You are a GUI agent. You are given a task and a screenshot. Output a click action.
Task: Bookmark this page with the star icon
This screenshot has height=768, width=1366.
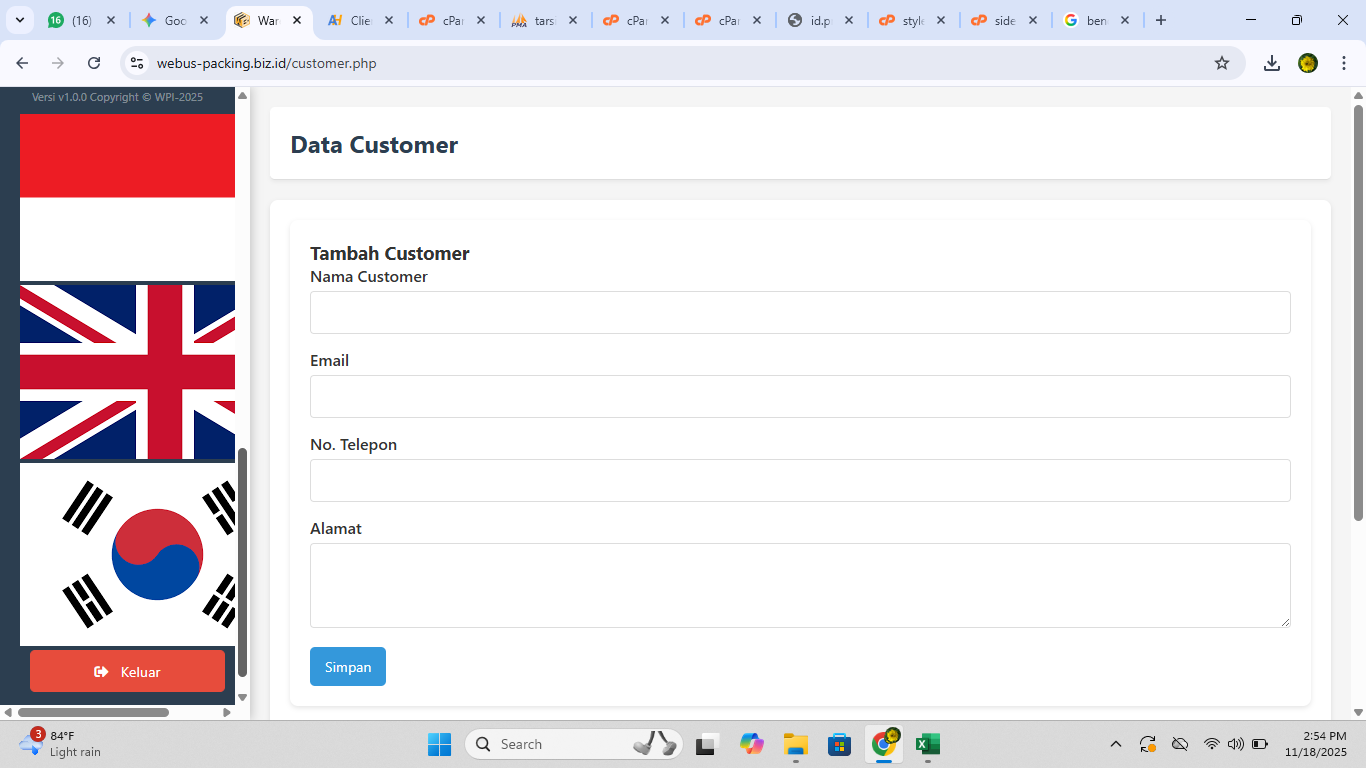[x=1221, y=63]
